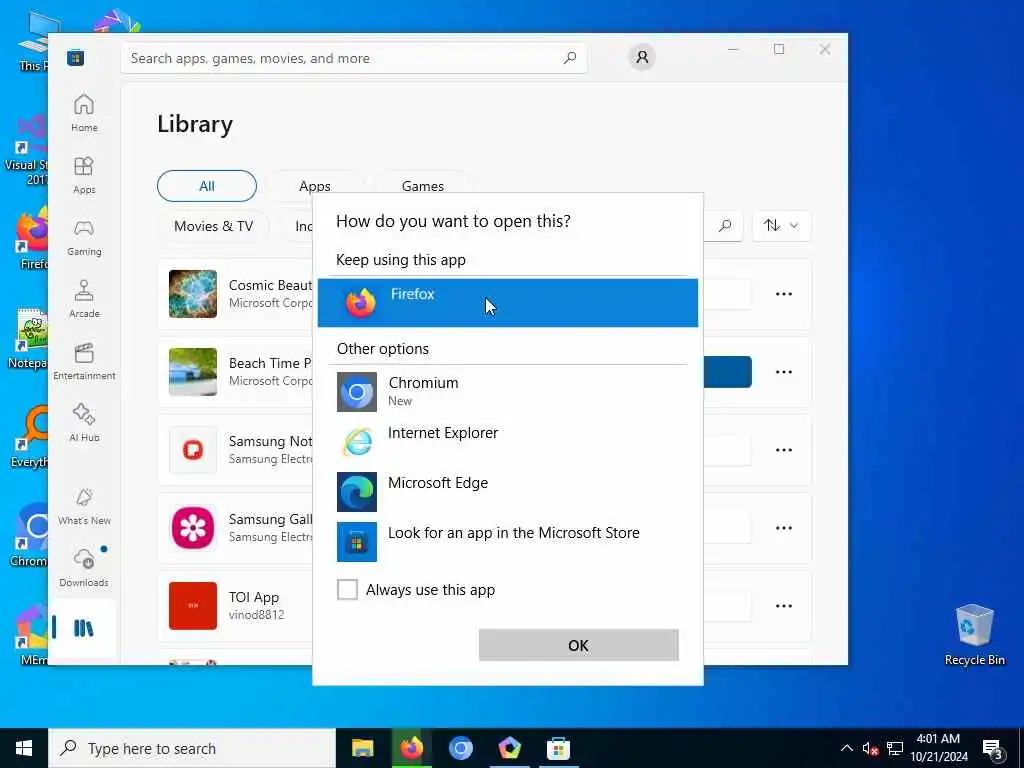Open Home in the Store sidebar
The height and width of the screenshot is (768, 1024).
coord(84,113)
